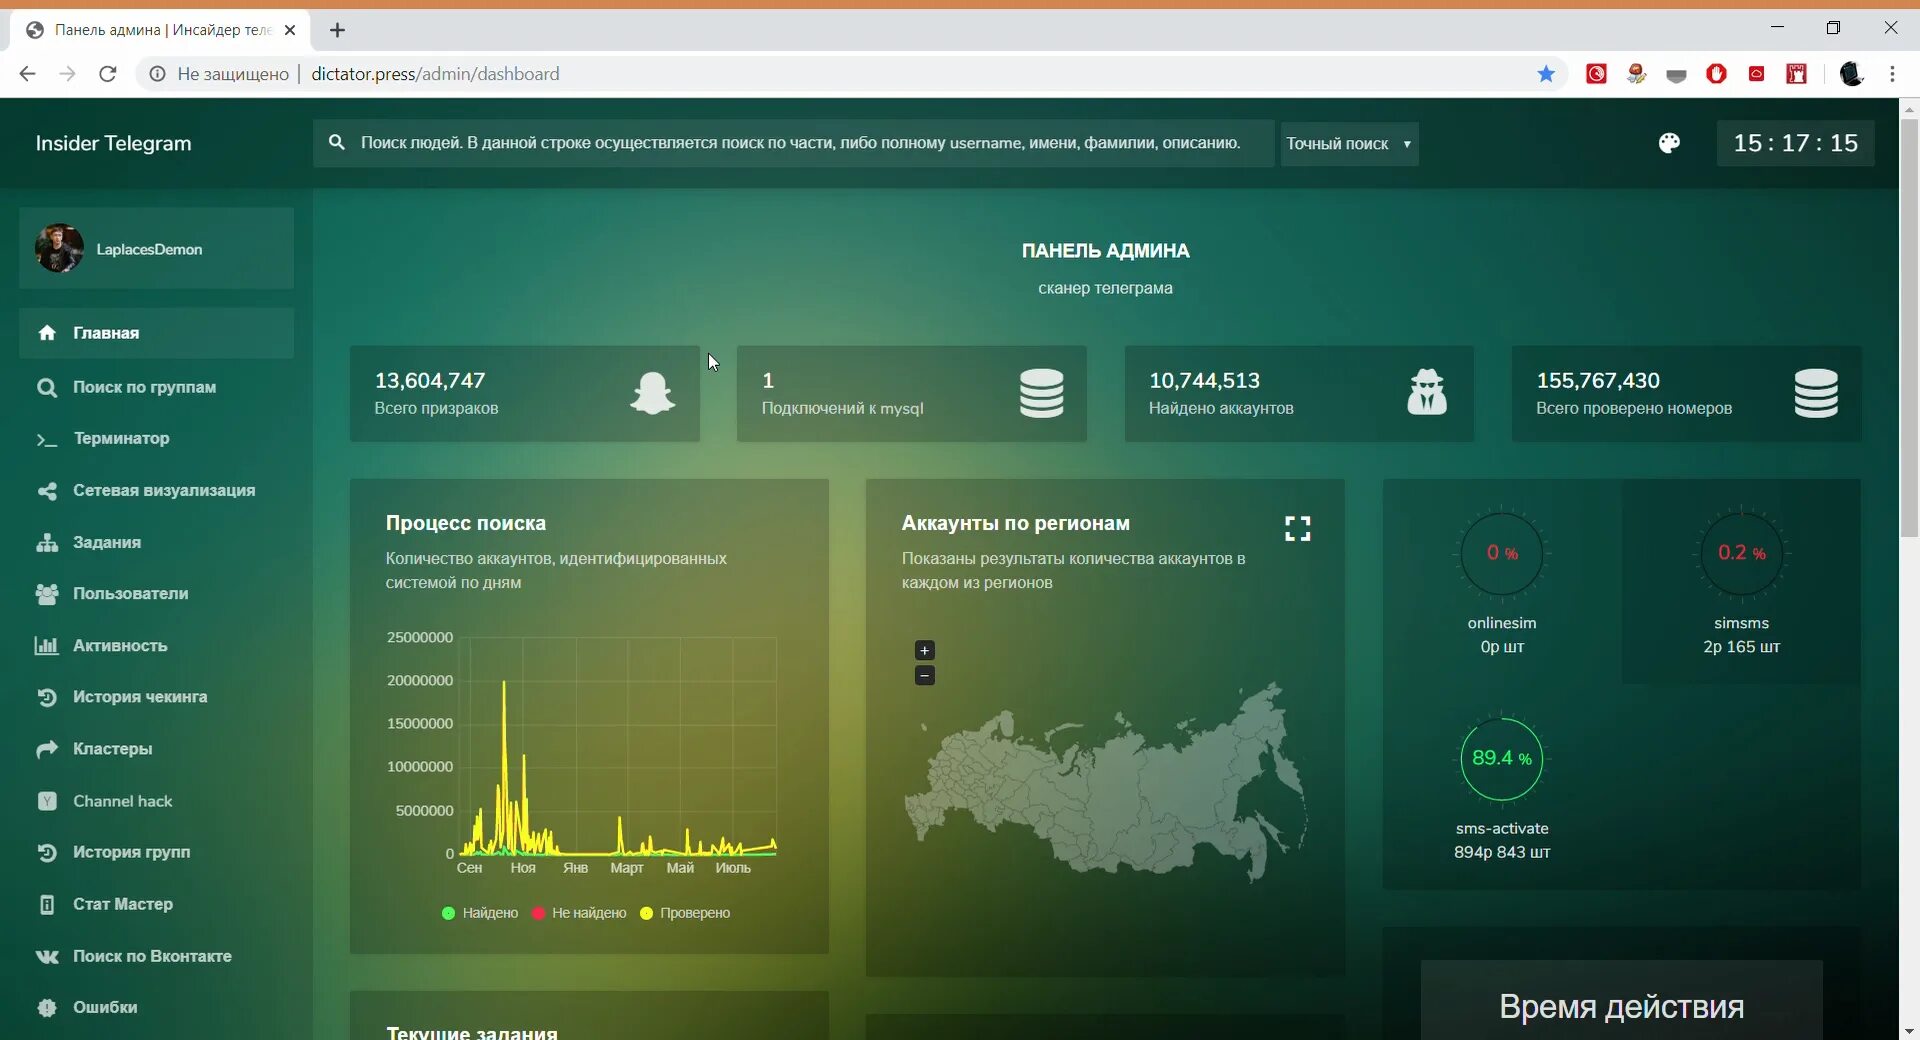Zoom in on the regions map
Screen dimensions: 1920x1040
click(925, 649)
